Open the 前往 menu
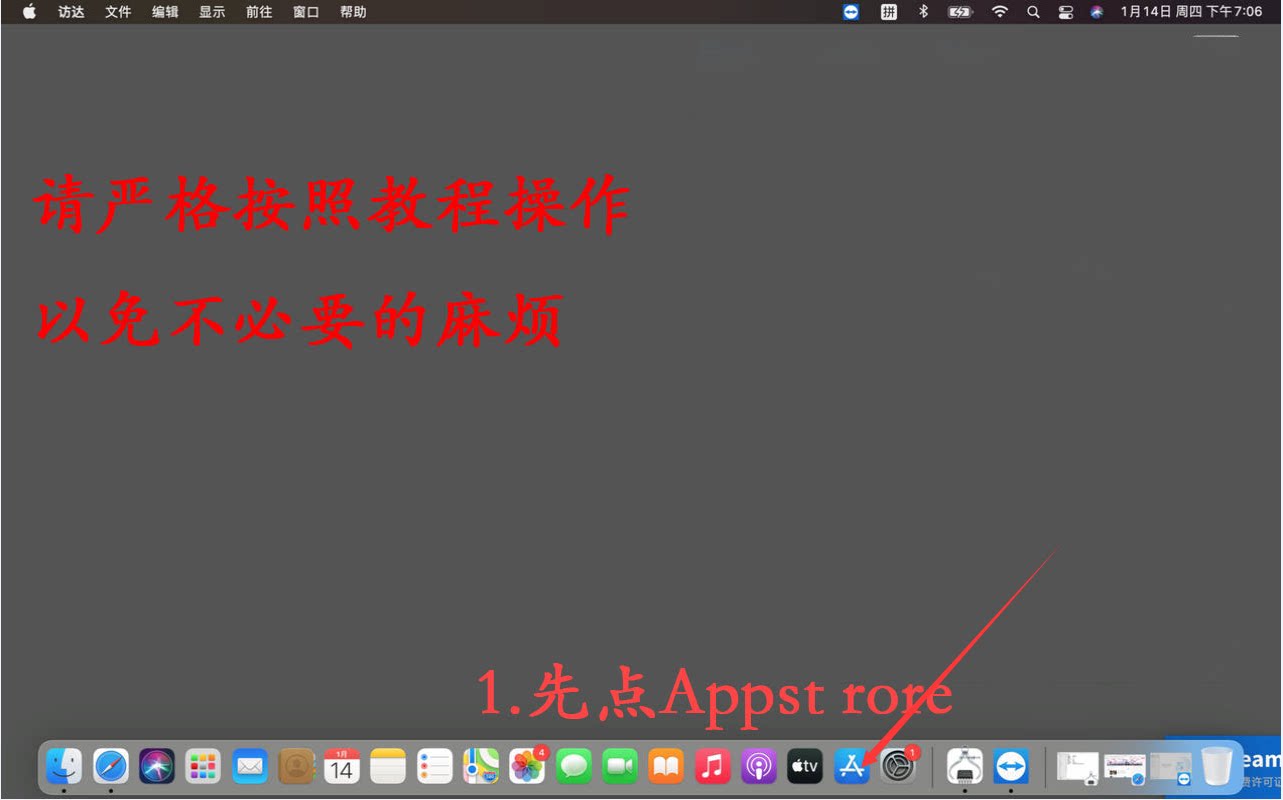 click(x=258, y=12)
